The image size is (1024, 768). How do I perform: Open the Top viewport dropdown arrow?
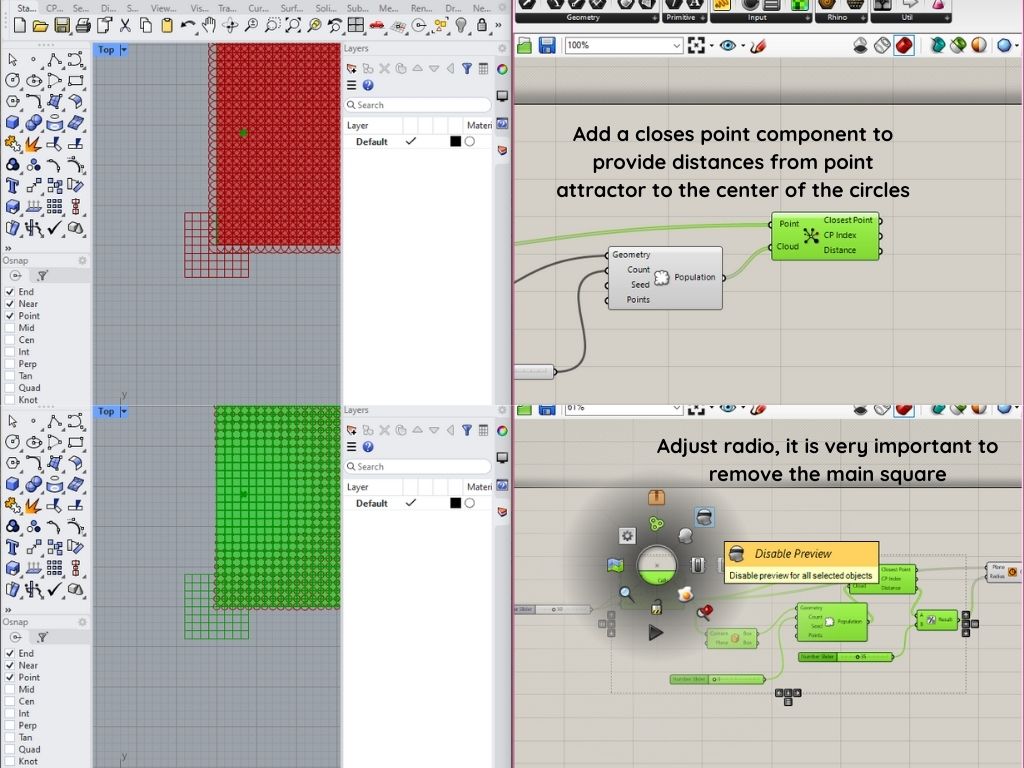coord(123,50)
